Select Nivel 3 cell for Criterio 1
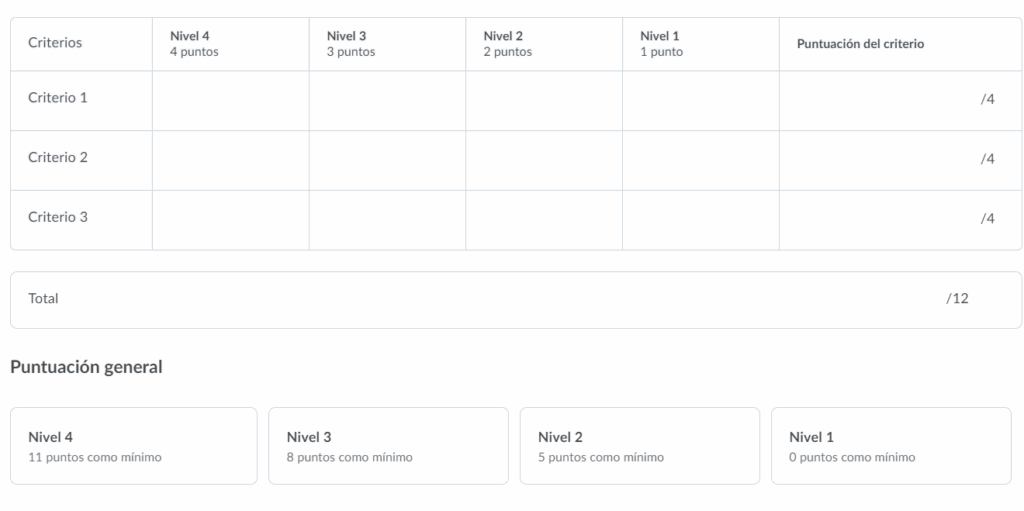This screenshot has width=1024, height=511. click(387, 100)
